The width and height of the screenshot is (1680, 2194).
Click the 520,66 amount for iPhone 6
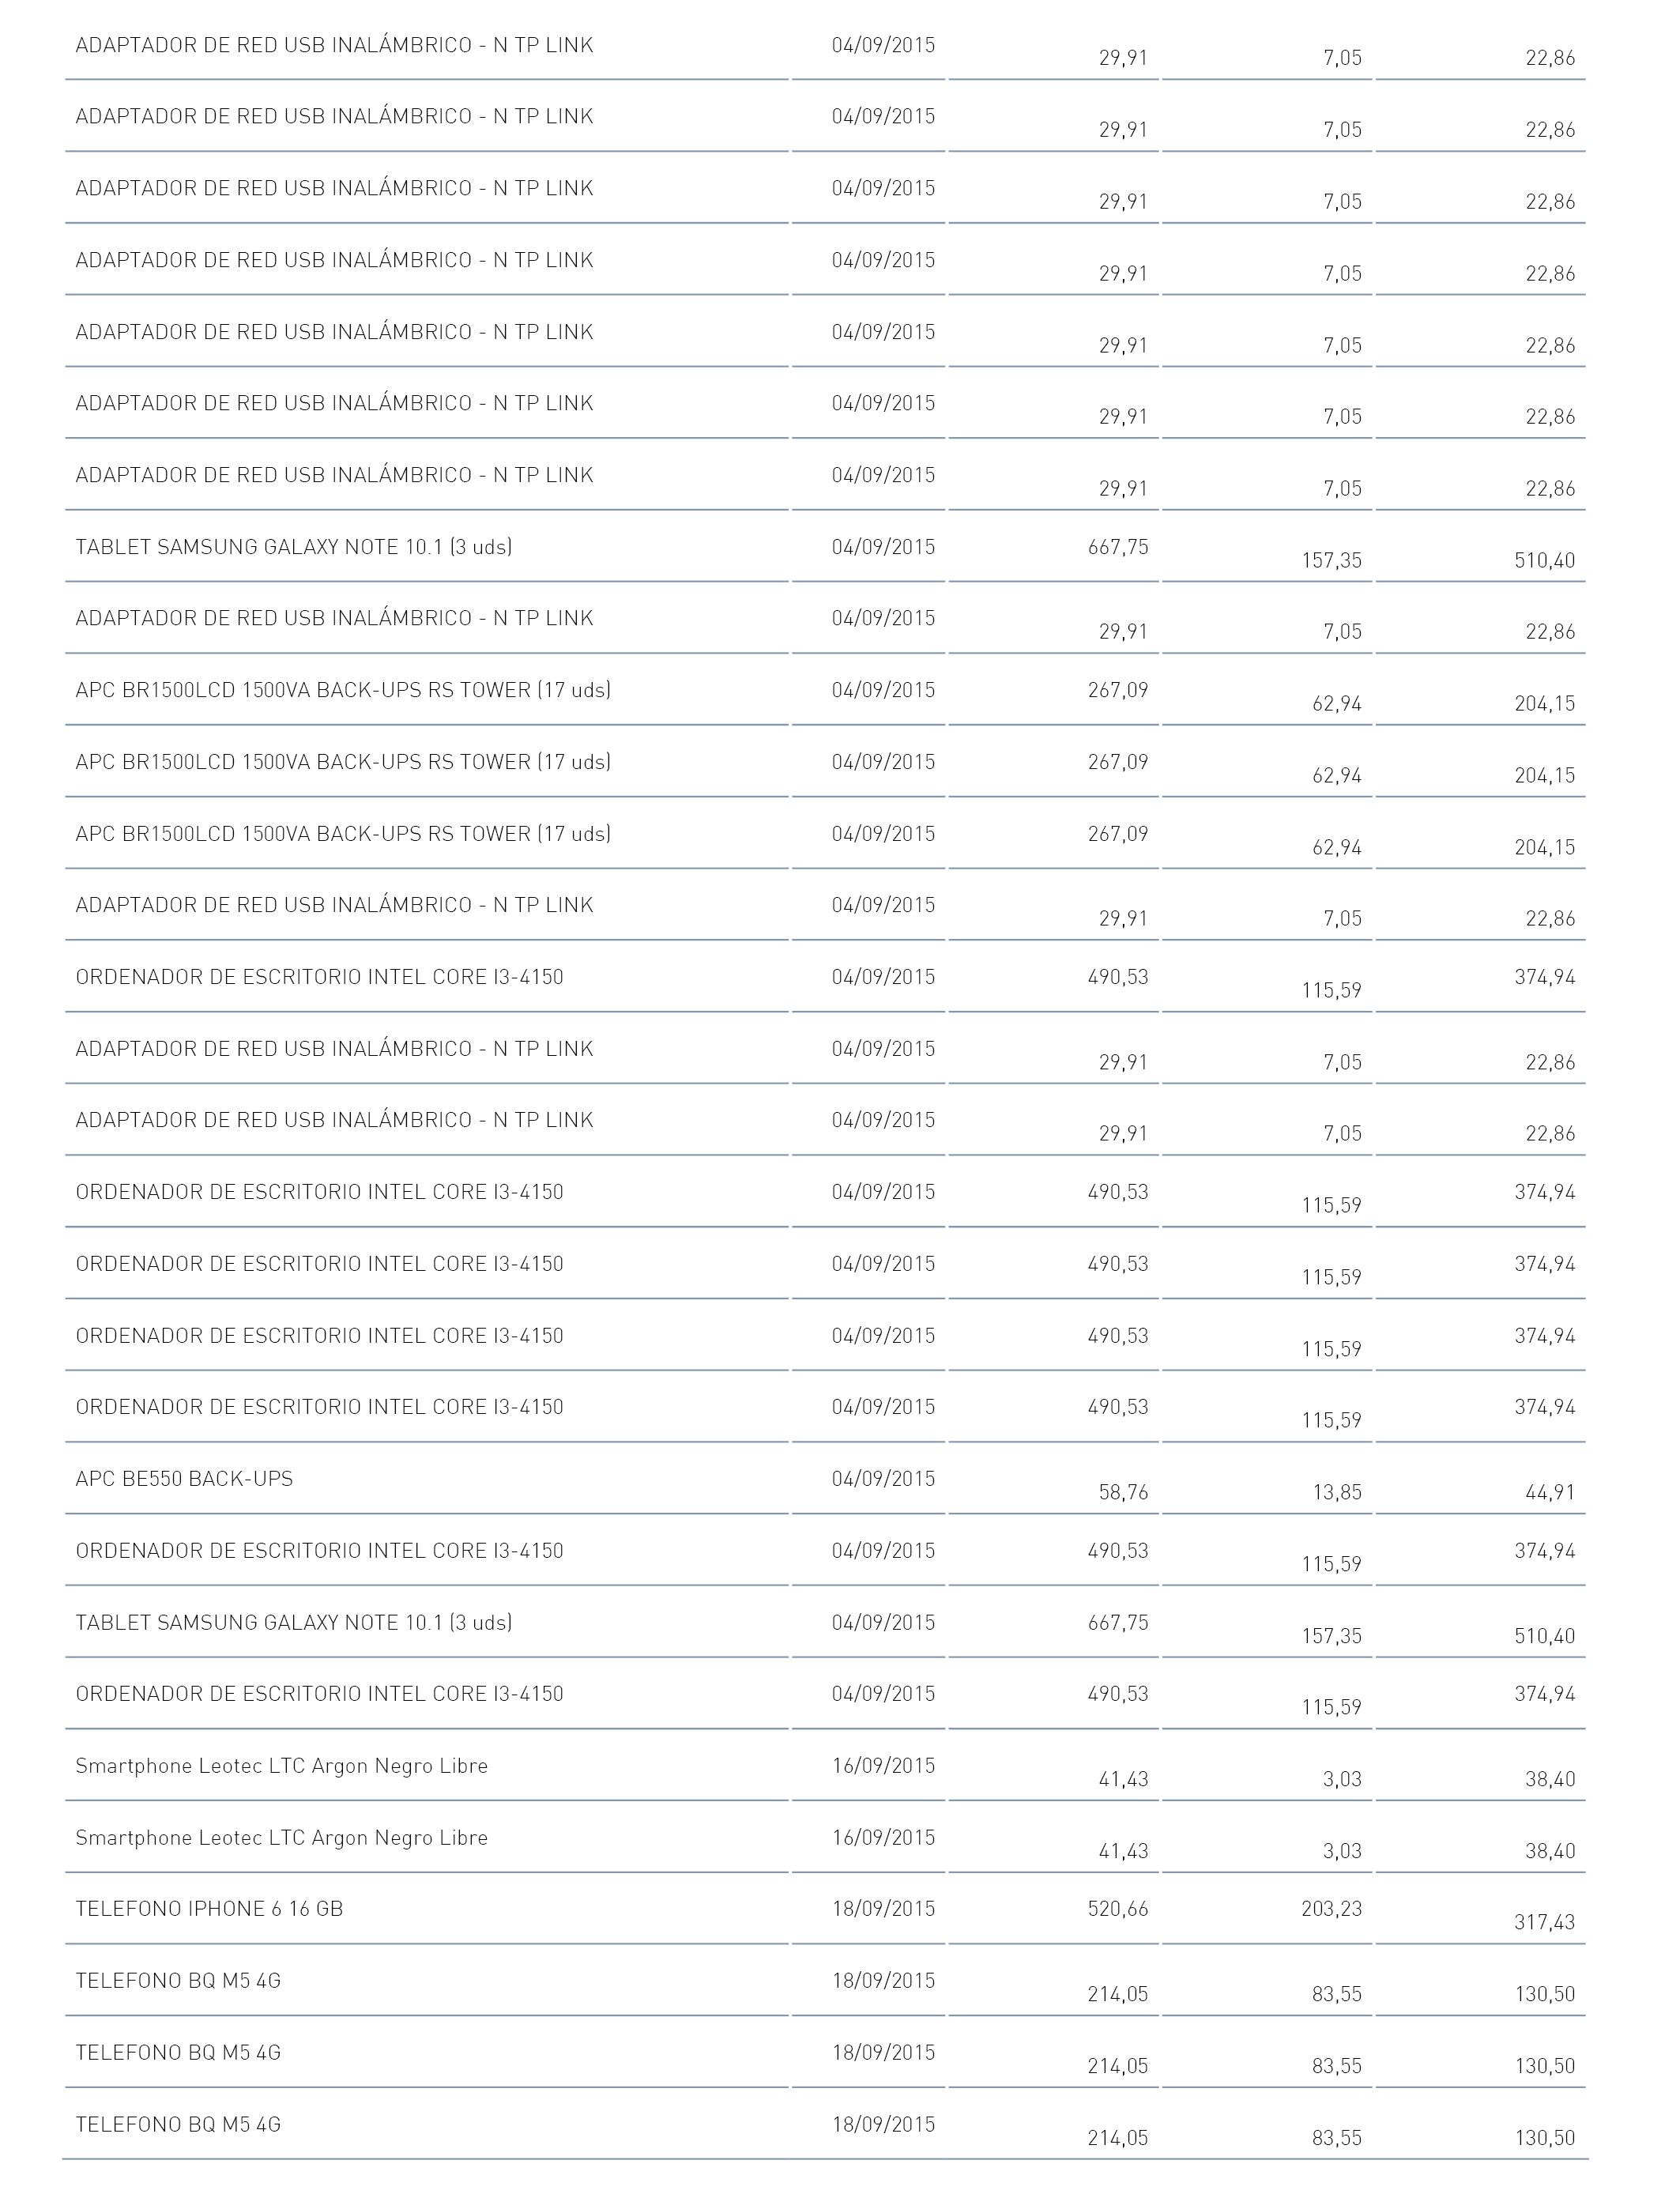pyautogui.click(x=1118, y=1908)
